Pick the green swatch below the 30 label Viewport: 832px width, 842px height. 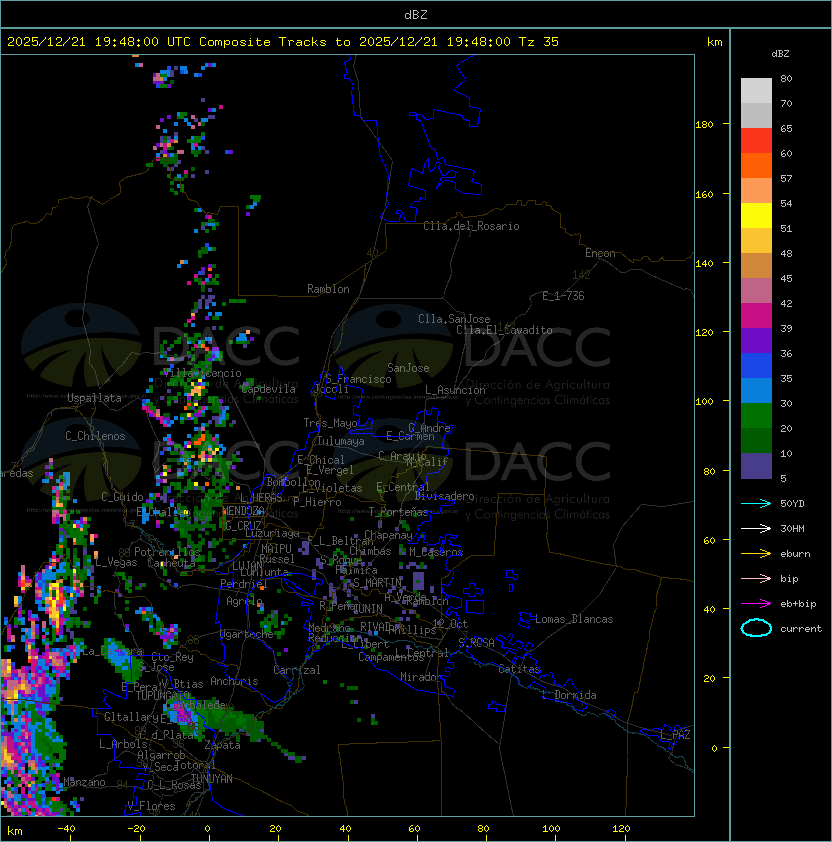[x=756, y=416]
